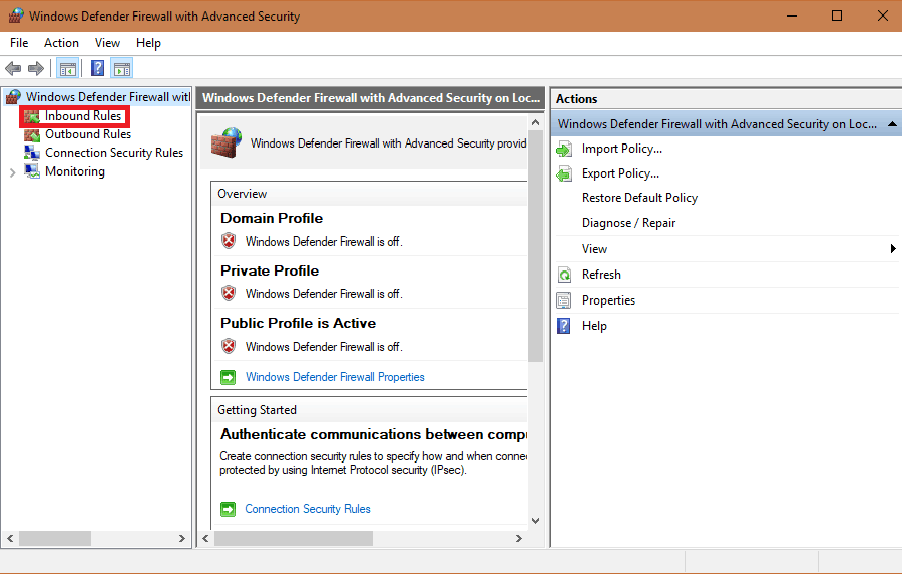Click the center pane vertical scrollbar thumb

pyautogui.click(x=536, y=246)
